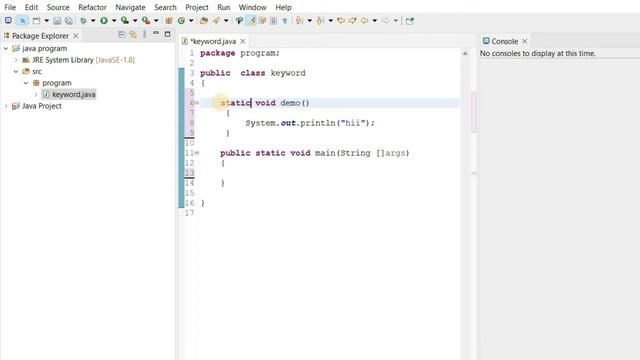Maximize the Package Explorer panel

167,34
